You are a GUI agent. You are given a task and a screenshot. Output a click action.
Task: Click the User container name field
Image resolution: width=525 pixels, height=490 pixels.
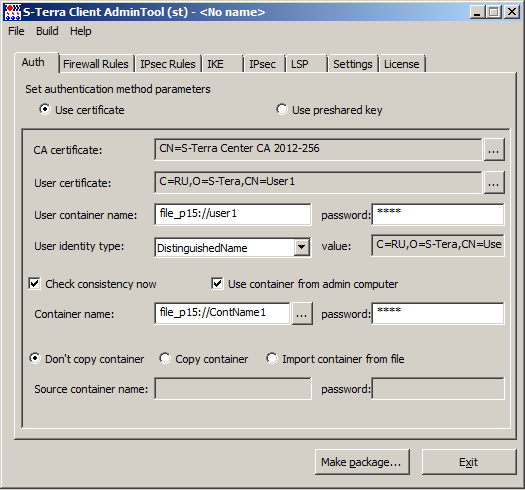pyautogui.click(x=233, y=214)
